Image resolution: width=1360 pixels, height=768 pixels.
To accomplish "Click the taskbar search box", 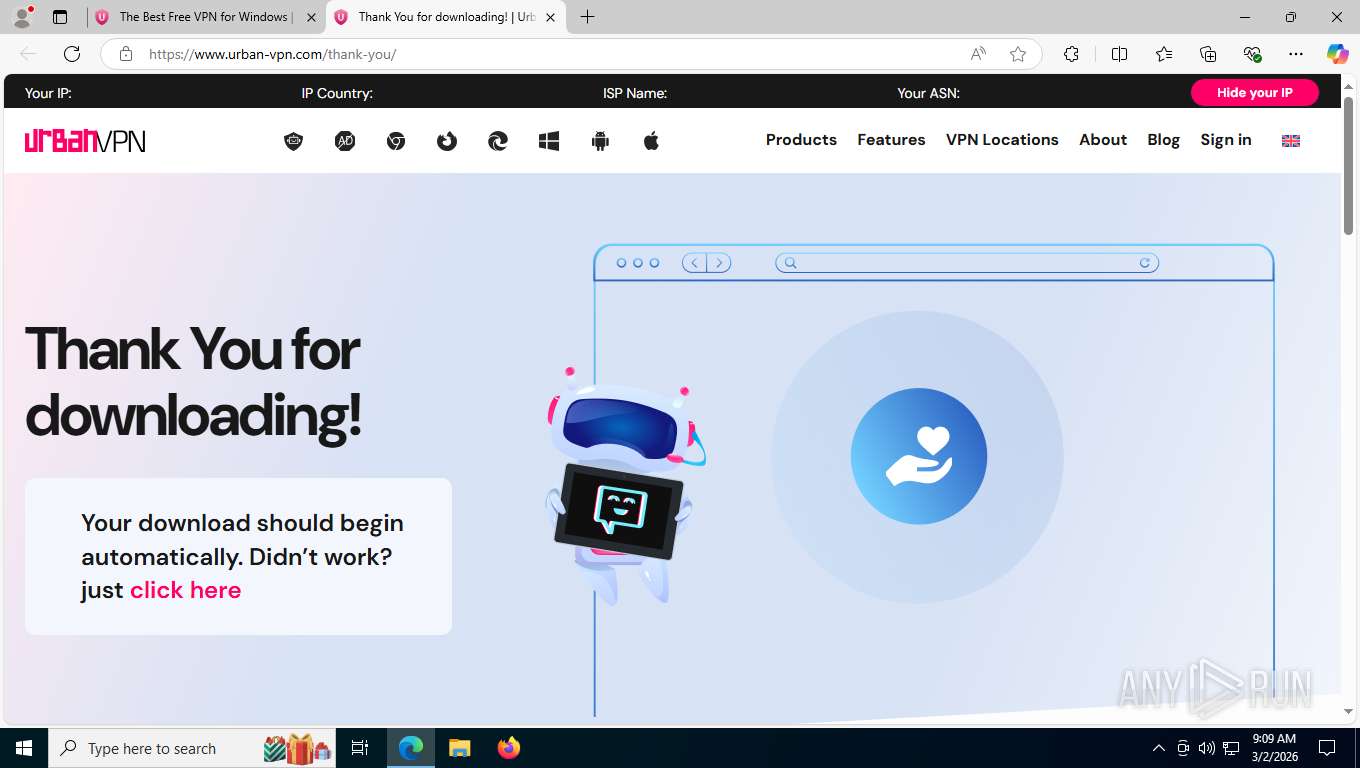I will pyautogui.click(x=193, y=748).
